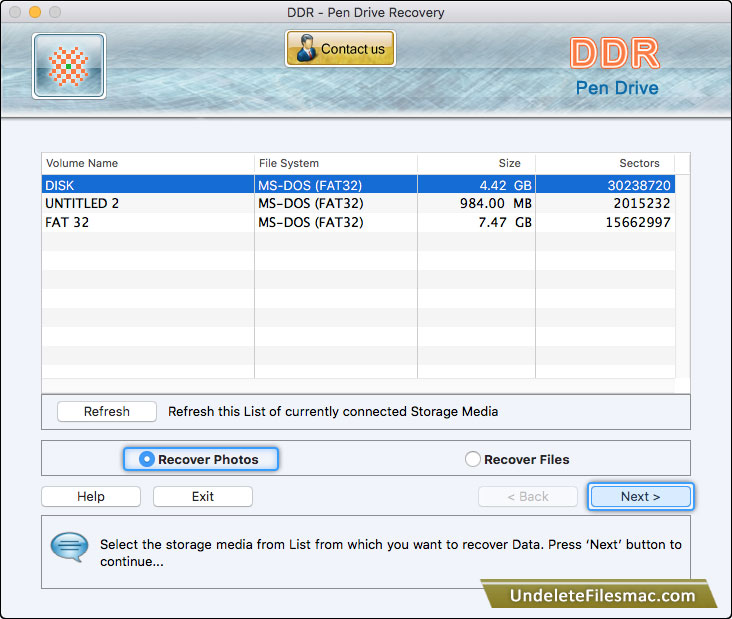Open the Contact us button

340,49
